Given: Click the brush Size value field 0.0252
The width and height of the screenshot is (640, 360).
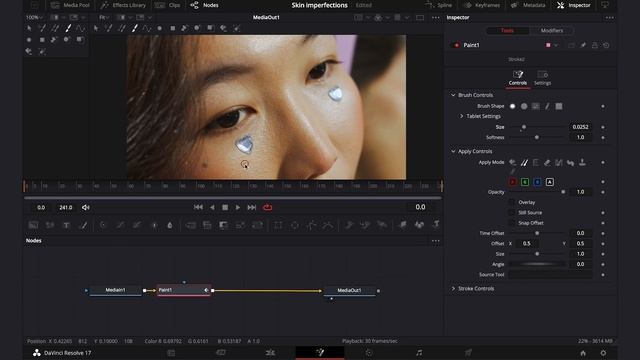Looking at the screenshot, I should coord(580,127).
